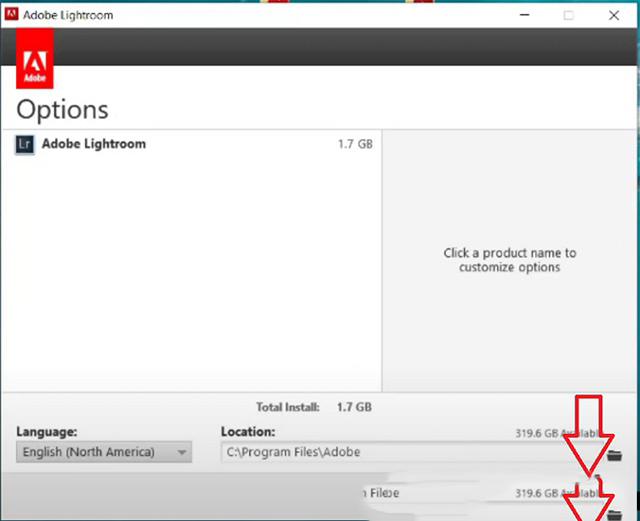Click the C:\Program Files\Adobe location field
The width and height of the screenshot is (640, 521).
[412, 452]
